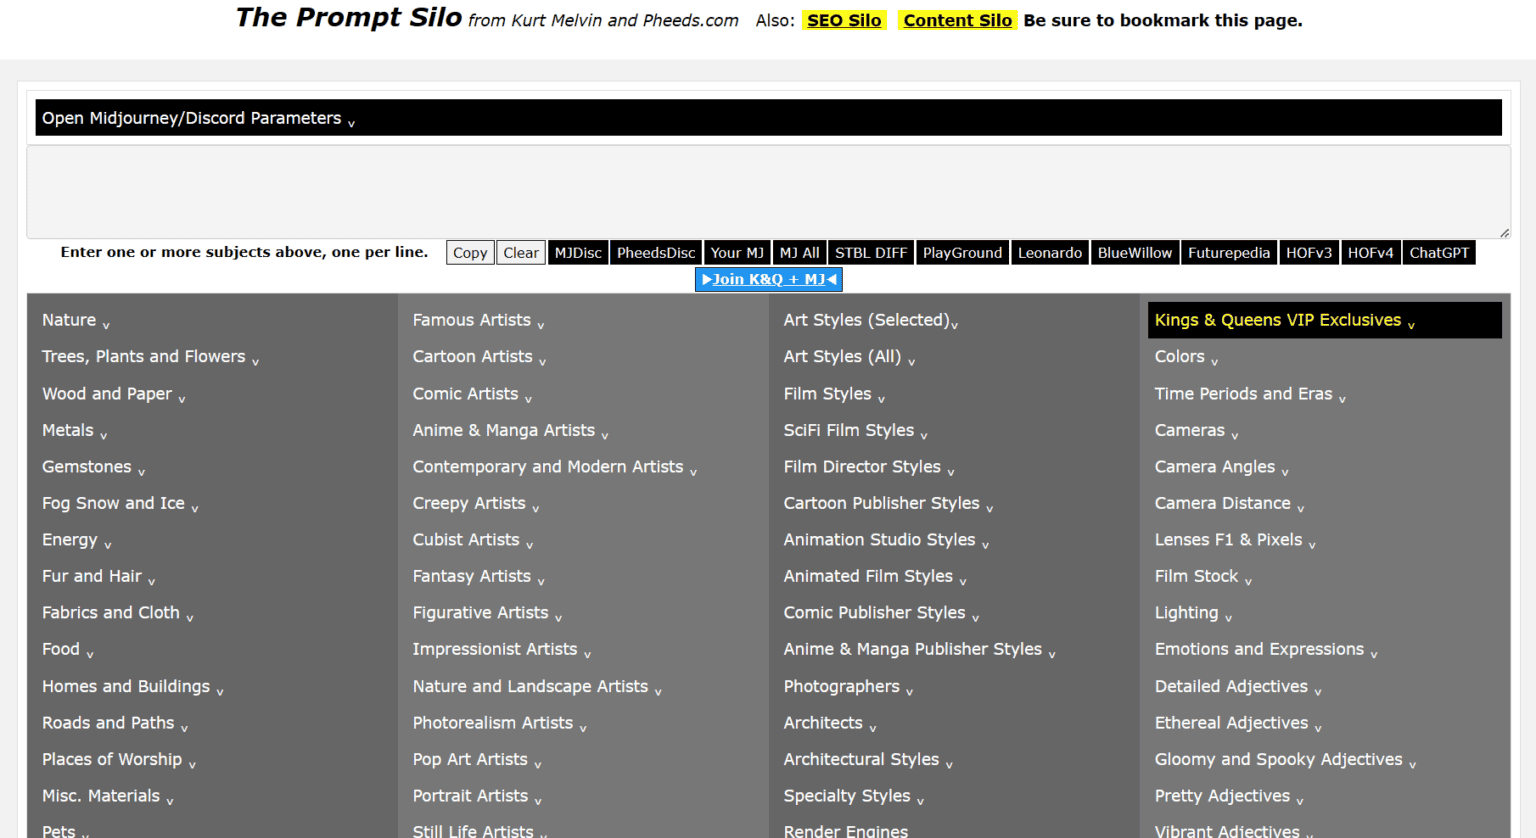Open the MJDisc link button
Image resolution: width=1536 pixels, height=838 pixels.
578,253
